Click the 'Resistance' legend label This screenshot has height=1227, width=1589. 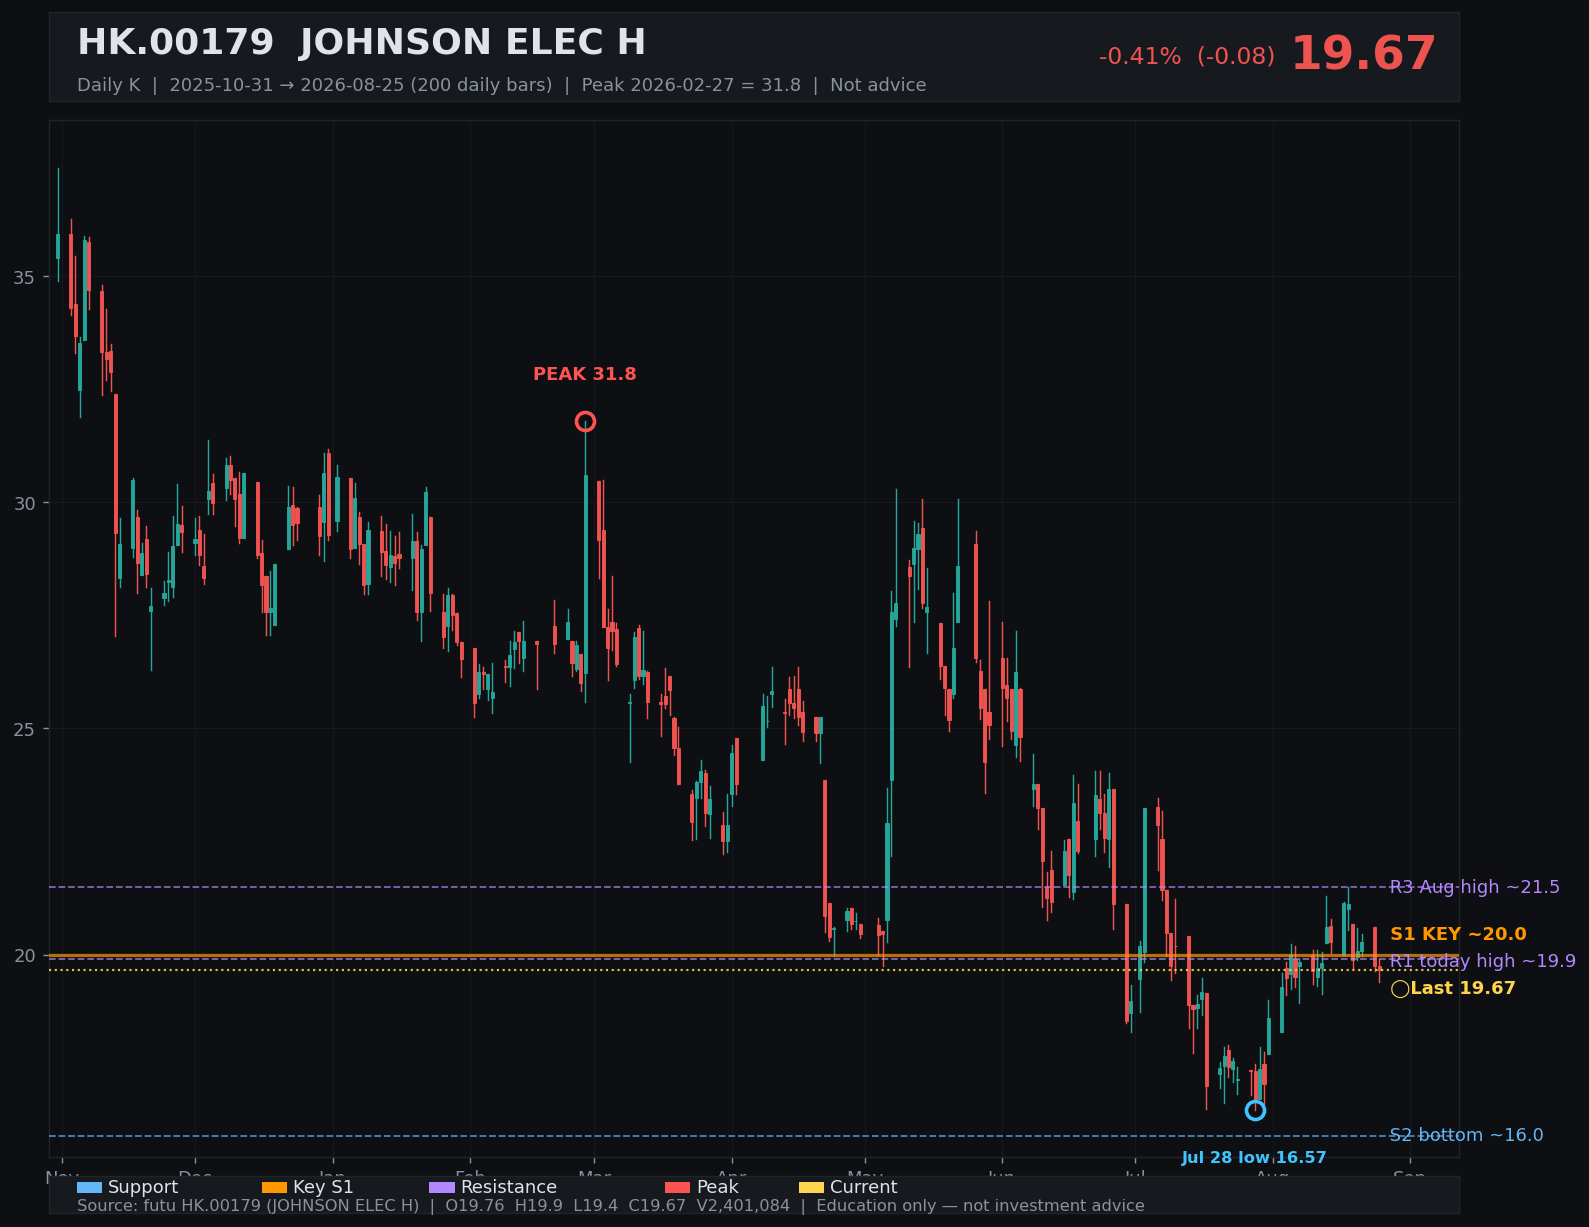pyautogui.click(x=509, y=1187)
